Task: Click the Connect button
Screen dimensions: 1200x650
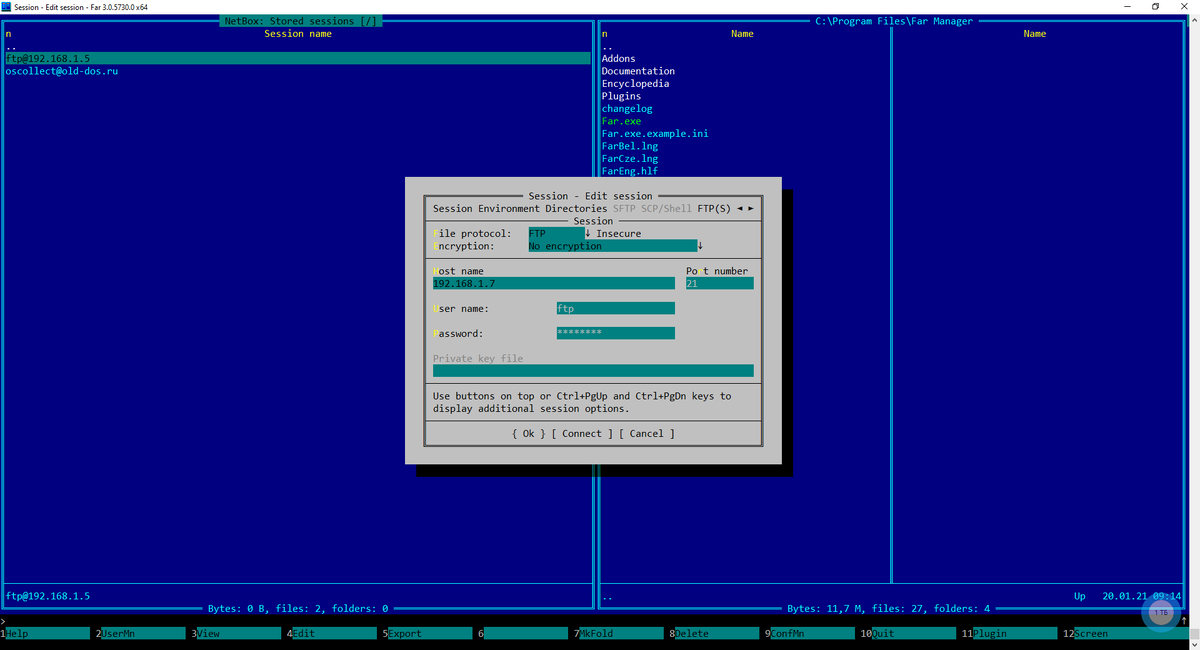Action: (x=581, y=434)
